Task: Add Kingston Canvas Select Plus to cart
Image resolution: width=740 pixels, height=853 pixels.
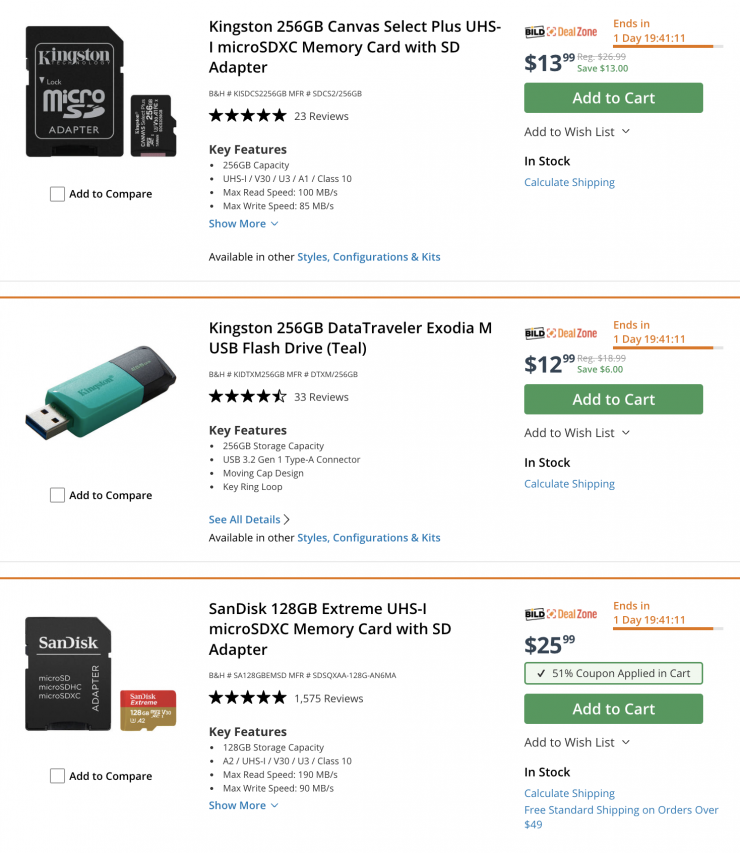Action: 613,98
